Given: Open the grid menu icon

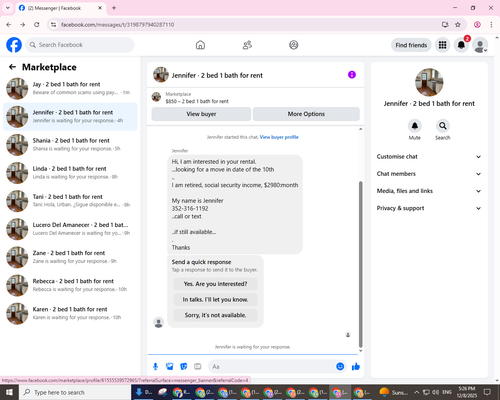Looking at the screenshot, I should point(442,45).
